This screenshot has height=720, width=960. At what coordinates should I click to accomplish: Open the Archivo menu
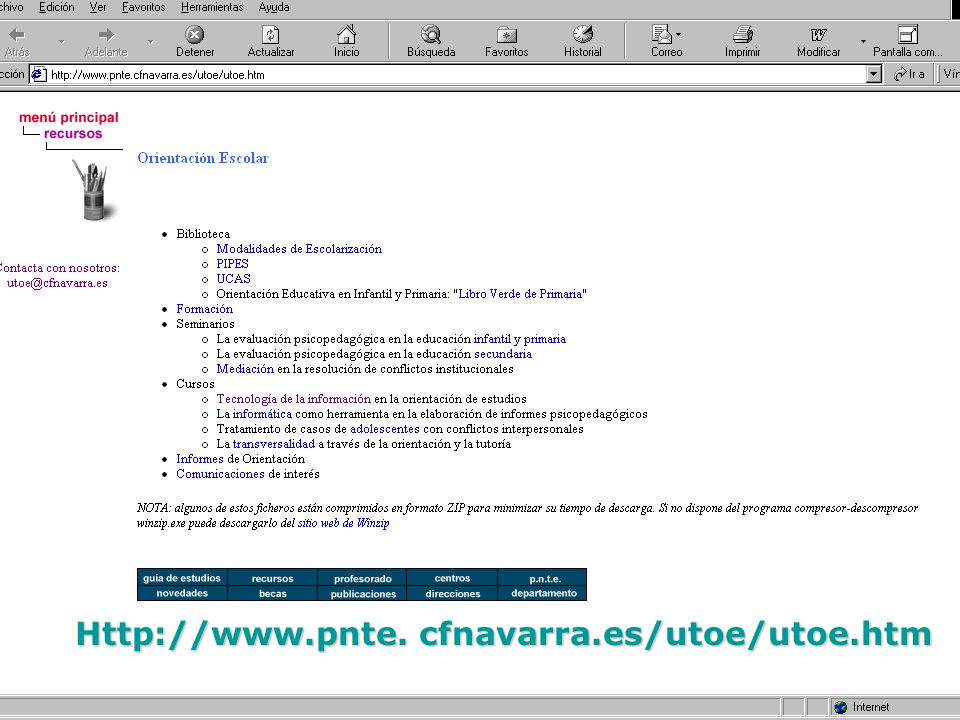pyautogui.click(x=11, y=7)
